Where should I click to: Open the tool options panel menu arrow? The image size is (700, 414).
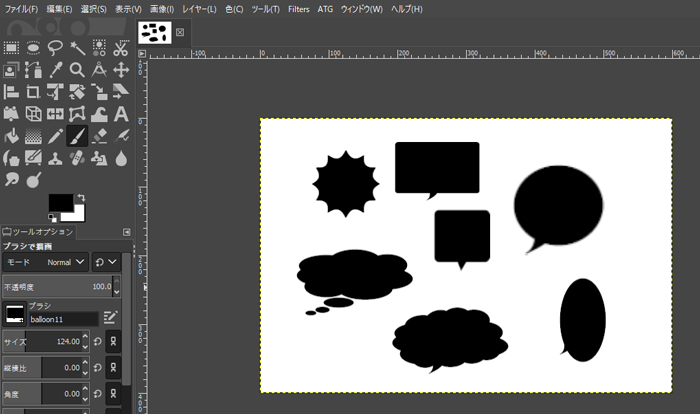click(x=126, y=231)
